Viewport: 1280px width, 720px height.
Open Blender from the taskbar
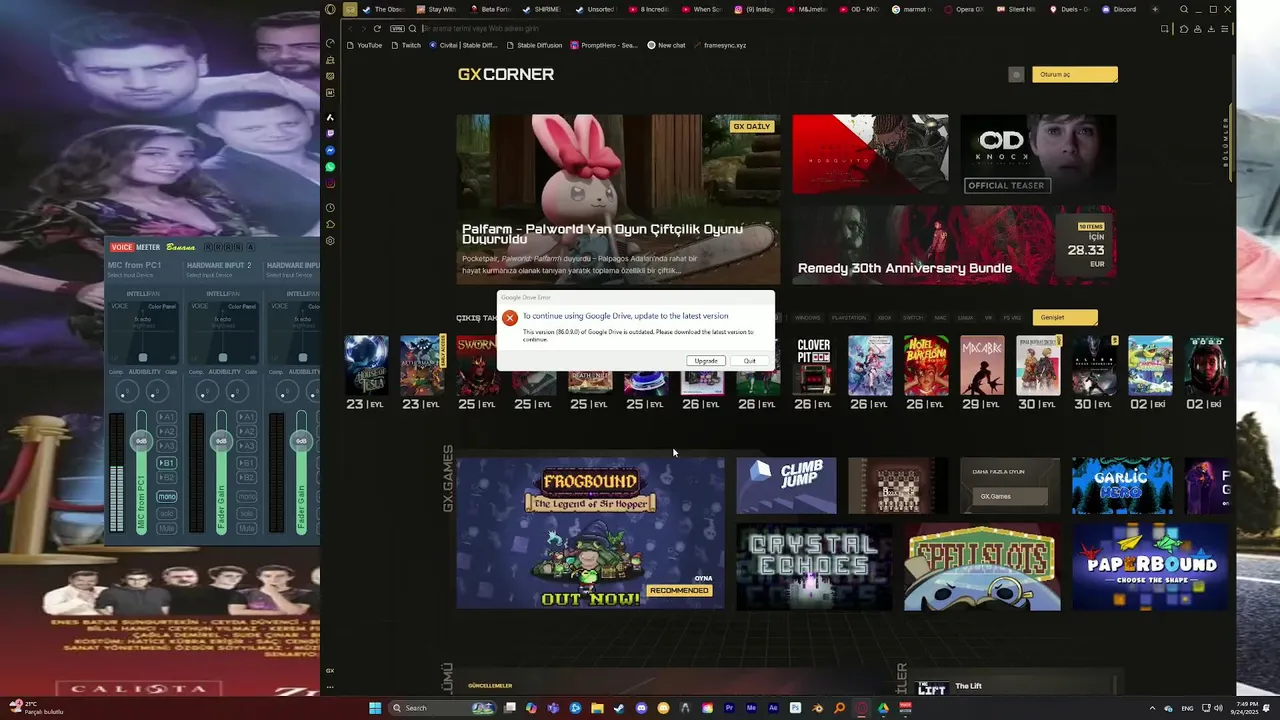817,708
